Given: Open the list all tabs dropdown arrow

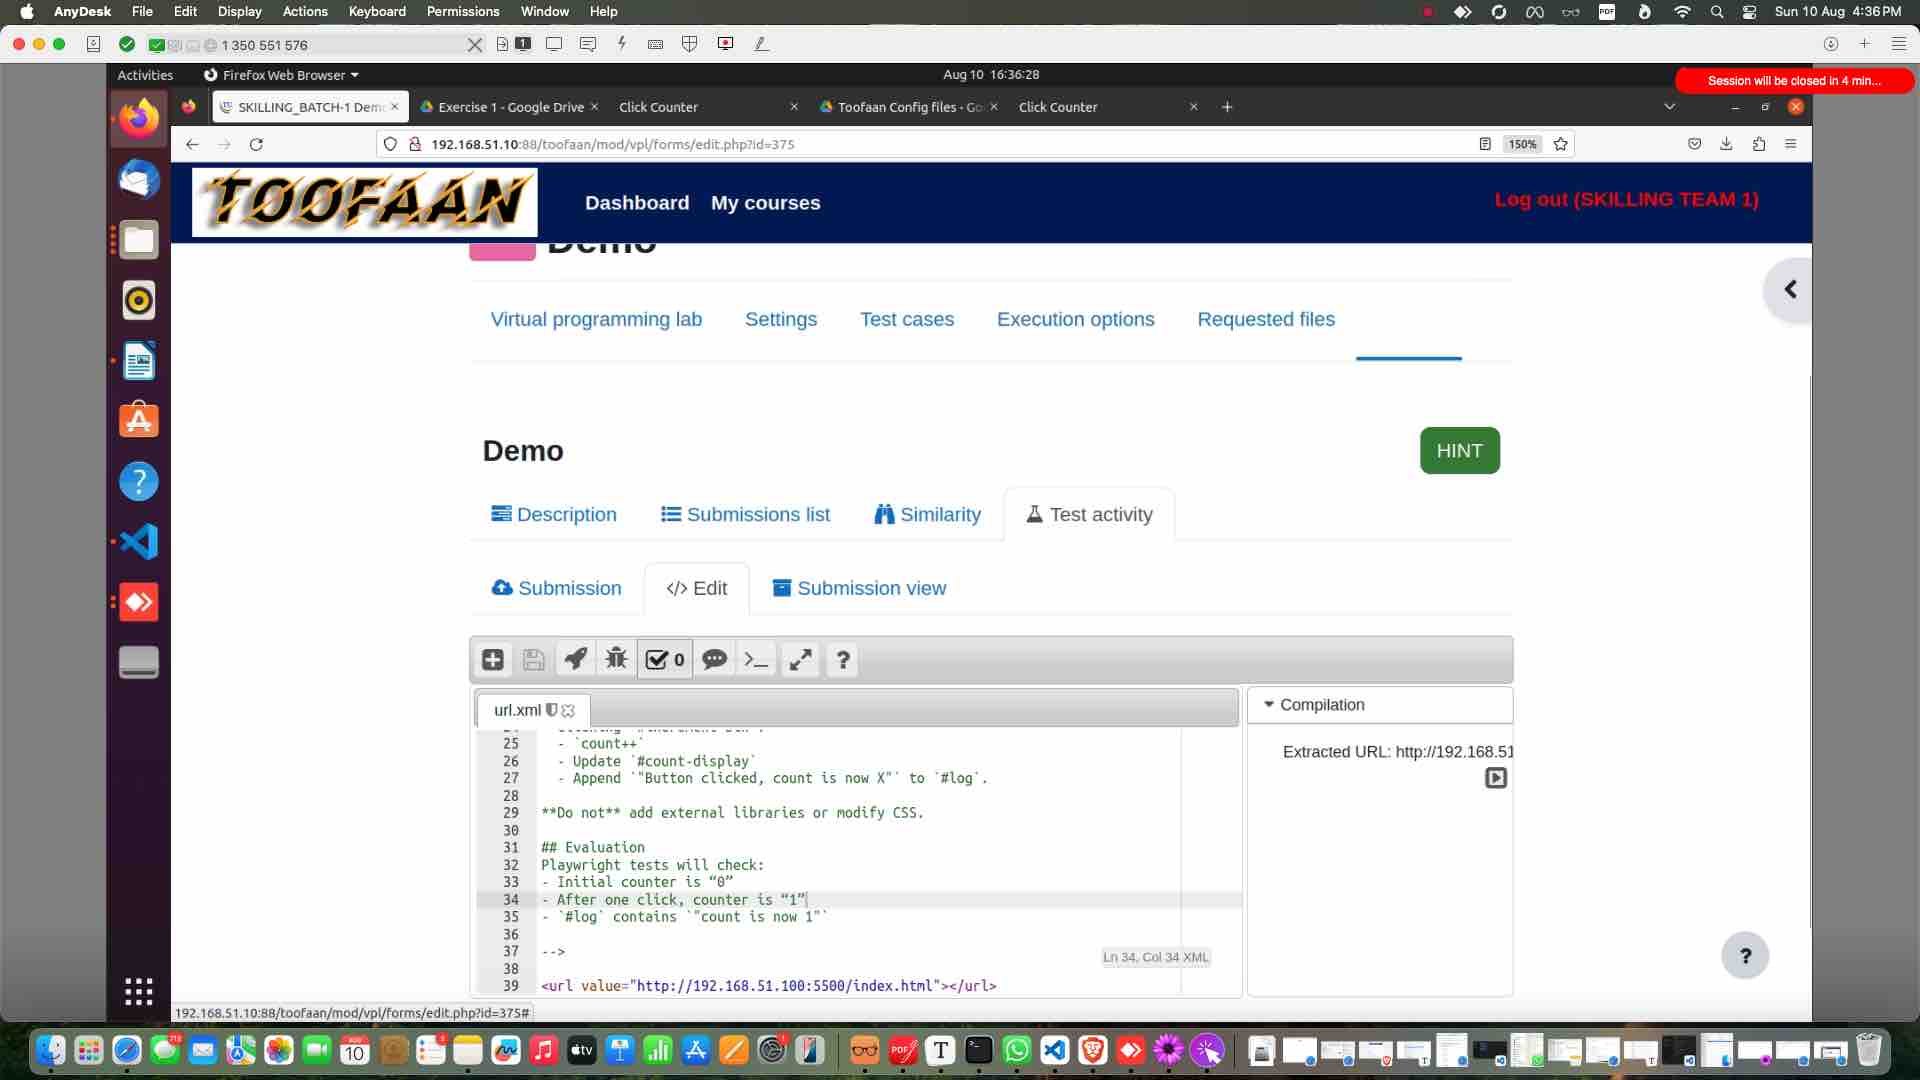Looking at the screenshot, I should 1669,107.
